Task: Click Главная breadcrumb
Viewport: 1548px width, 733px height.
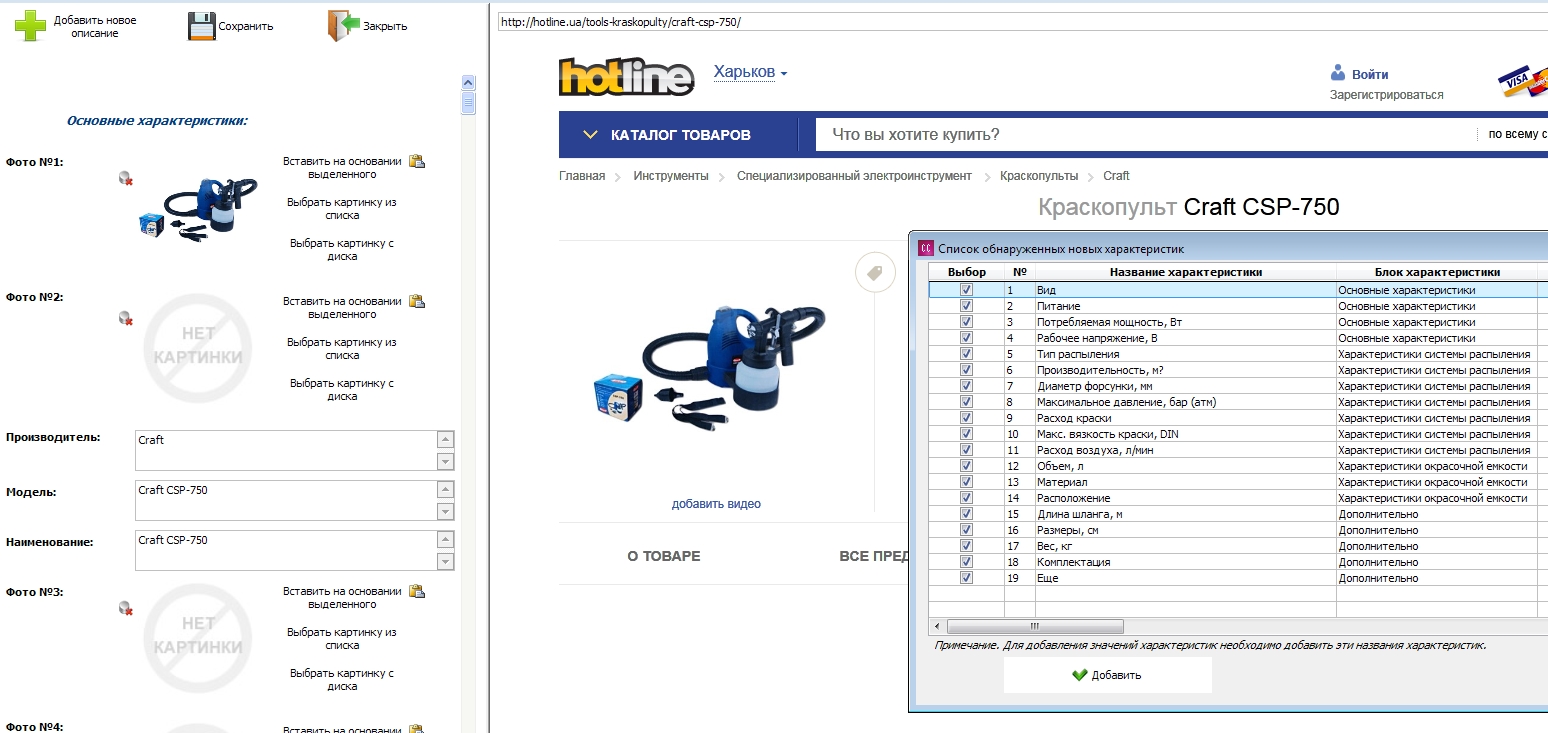Action: [582, 176]
